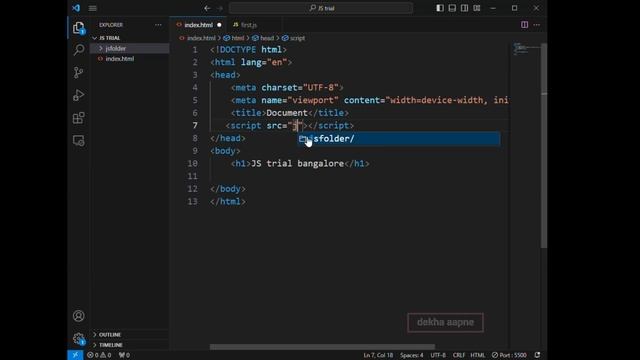Open the Run and Debug view
Image resolution: width=640 pixels, height=360 pixels.
point(79,95)
